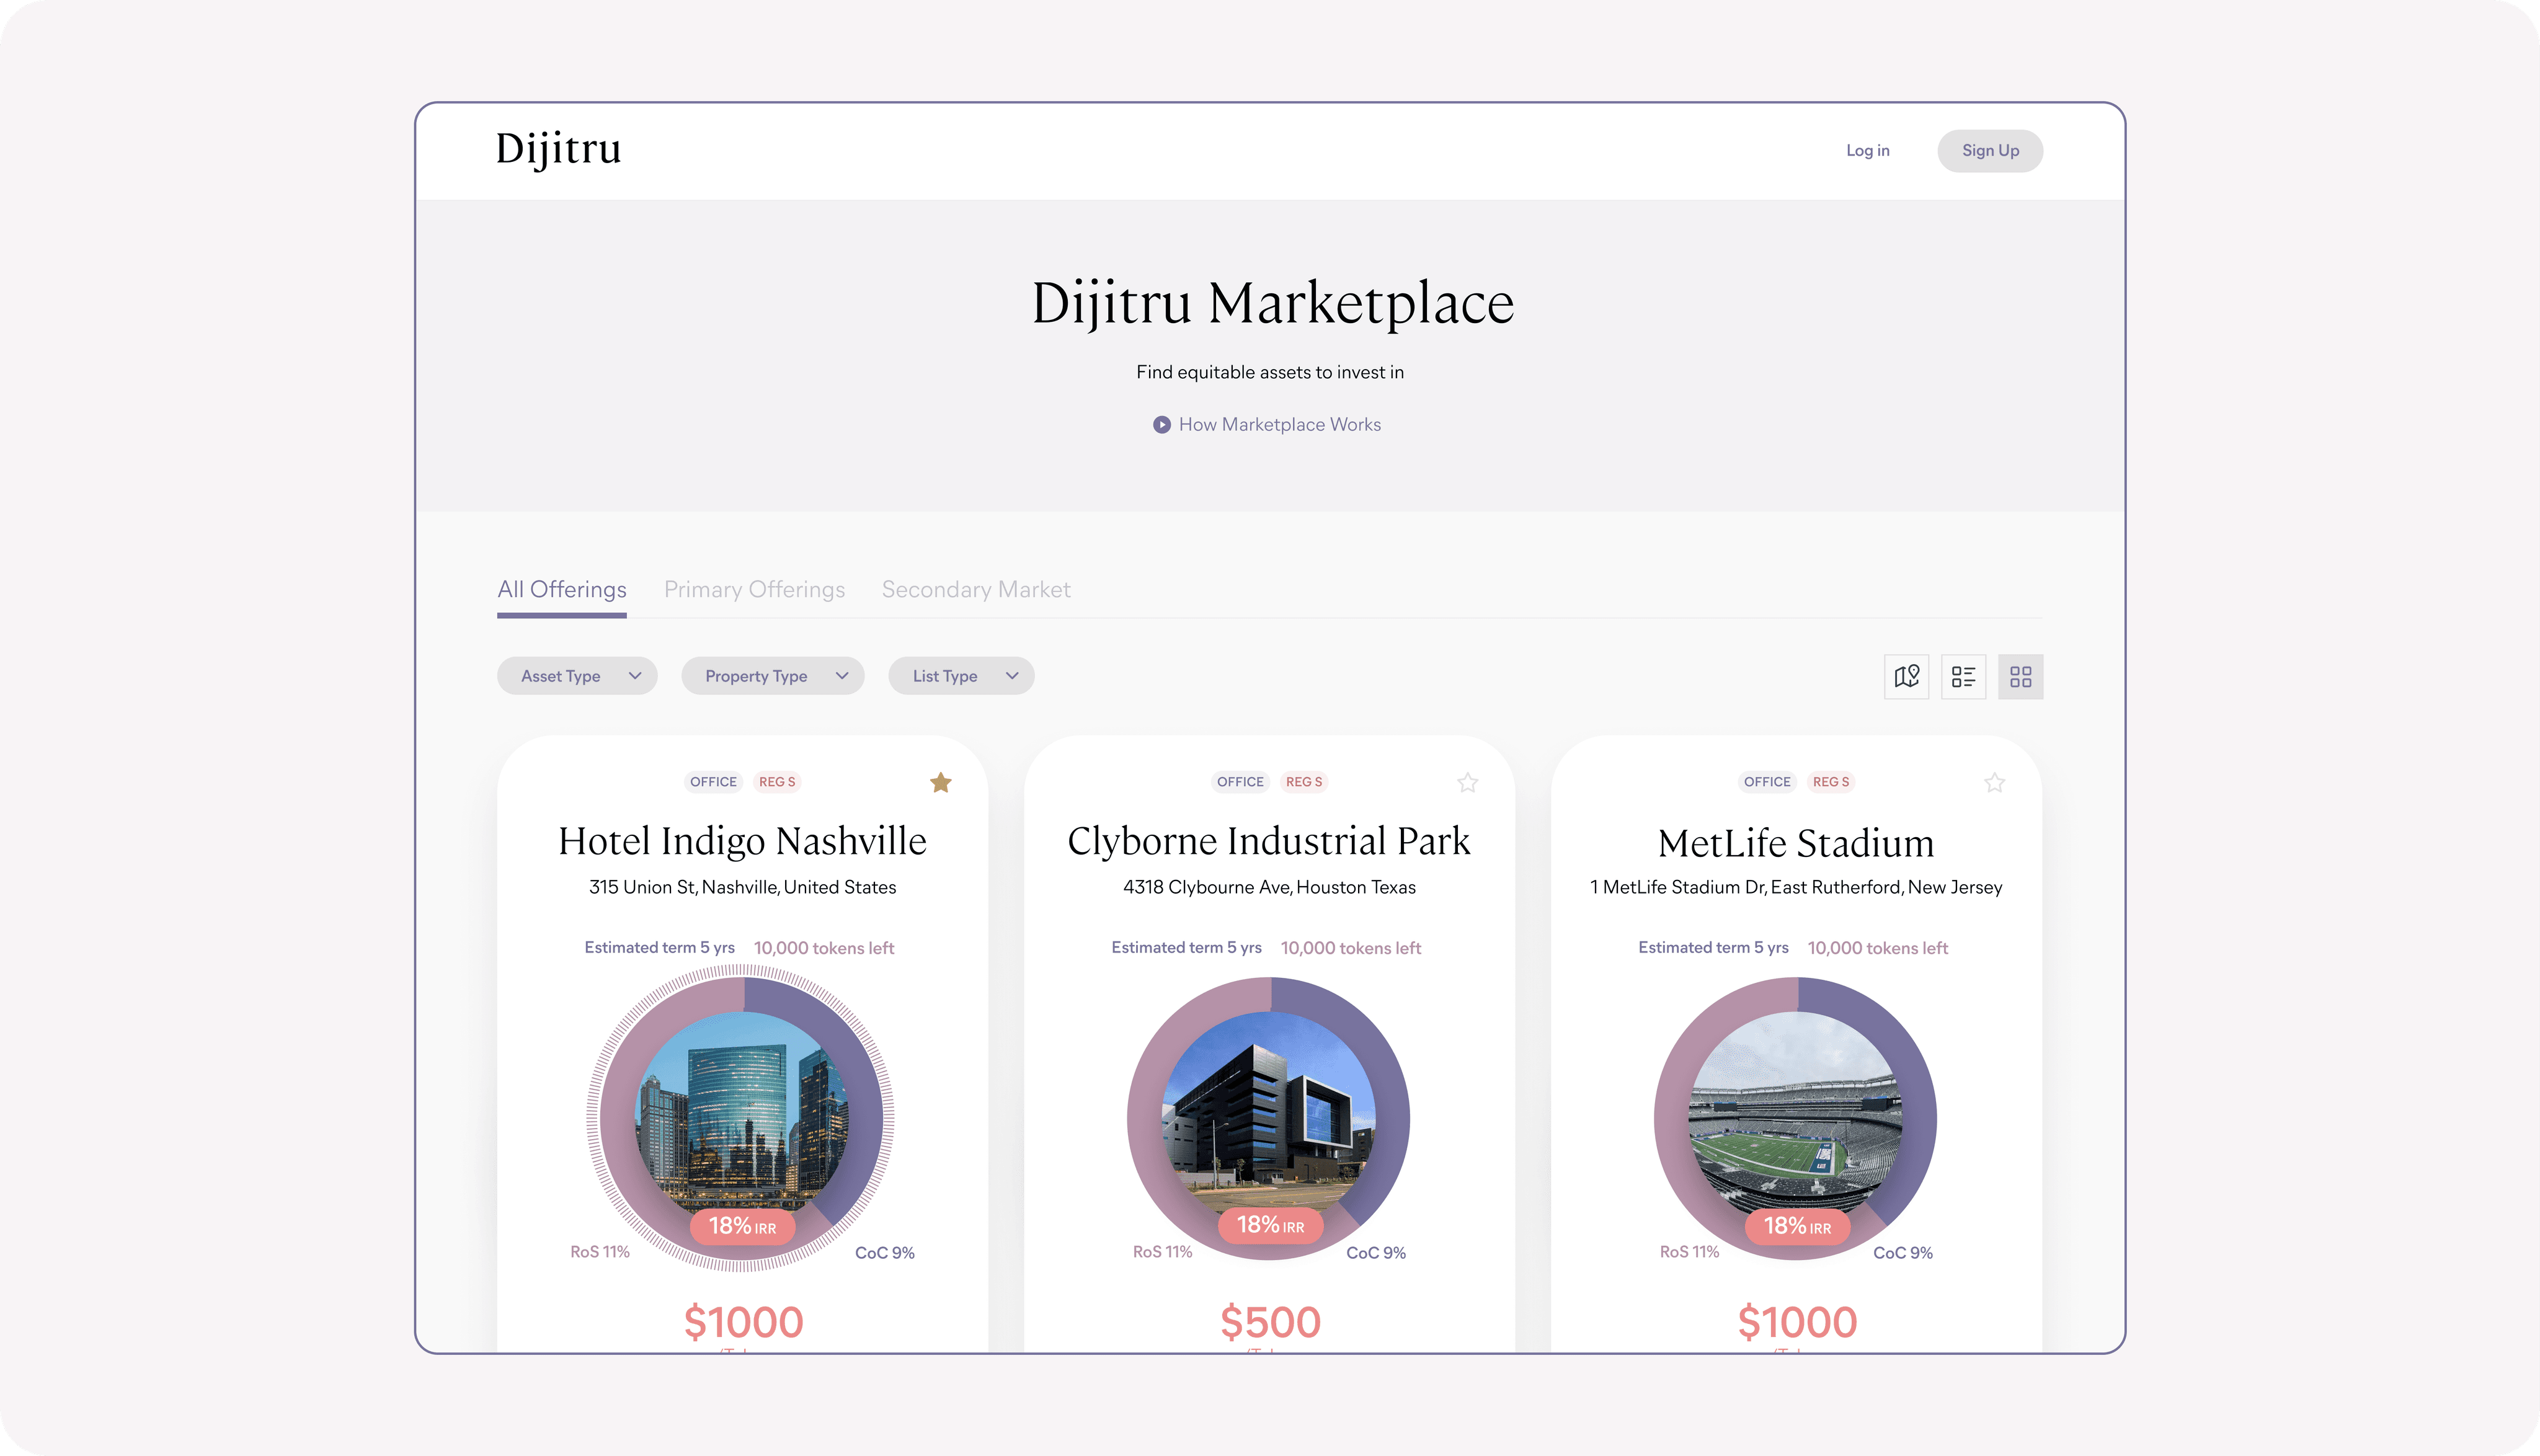
Task: Open the List Type dropdown
Action: point(960,676)
